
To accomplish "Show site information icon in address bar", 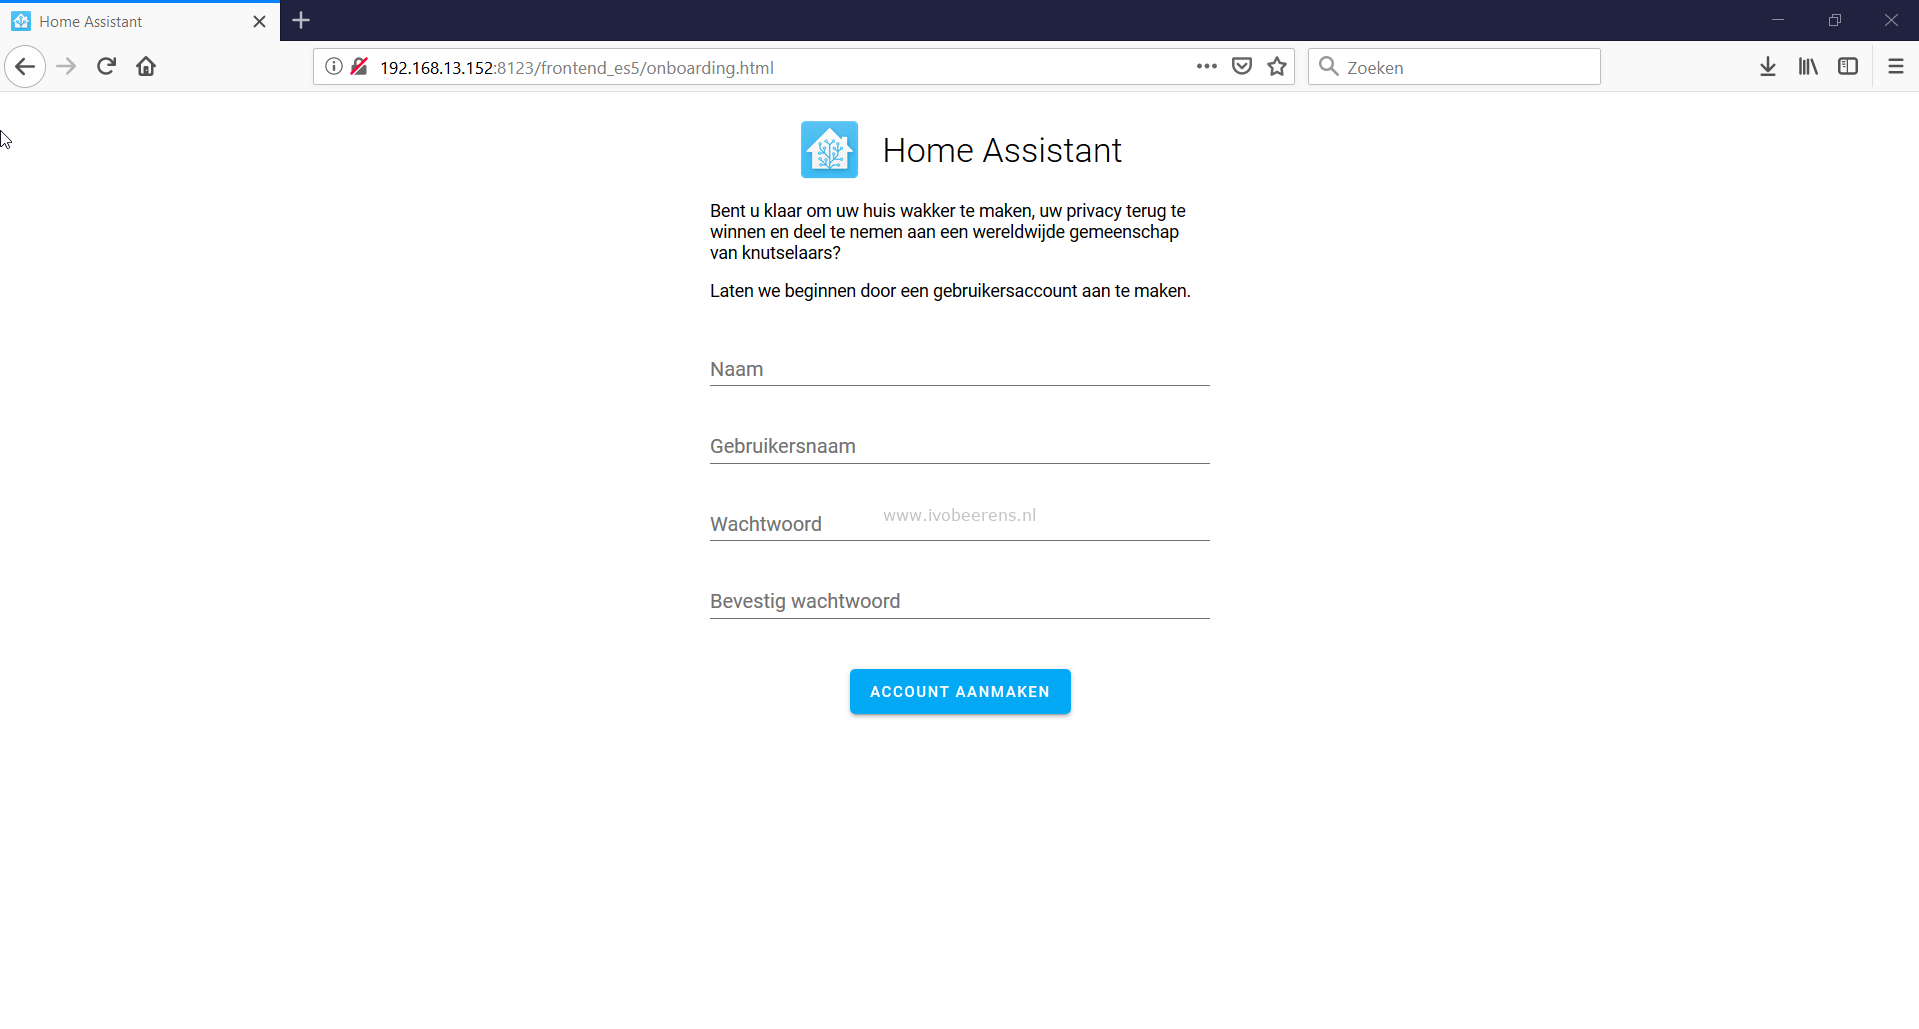I will pos(334,67).
